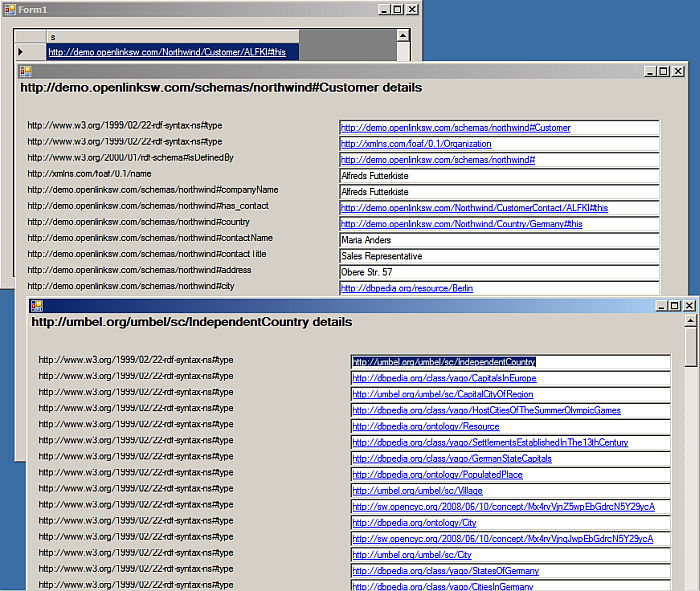Image resolution: width=700 pixels, height=591 pixels.
Task: Click the rdf-schema#isDefinedBy label
Action: [x=130, y=158]
